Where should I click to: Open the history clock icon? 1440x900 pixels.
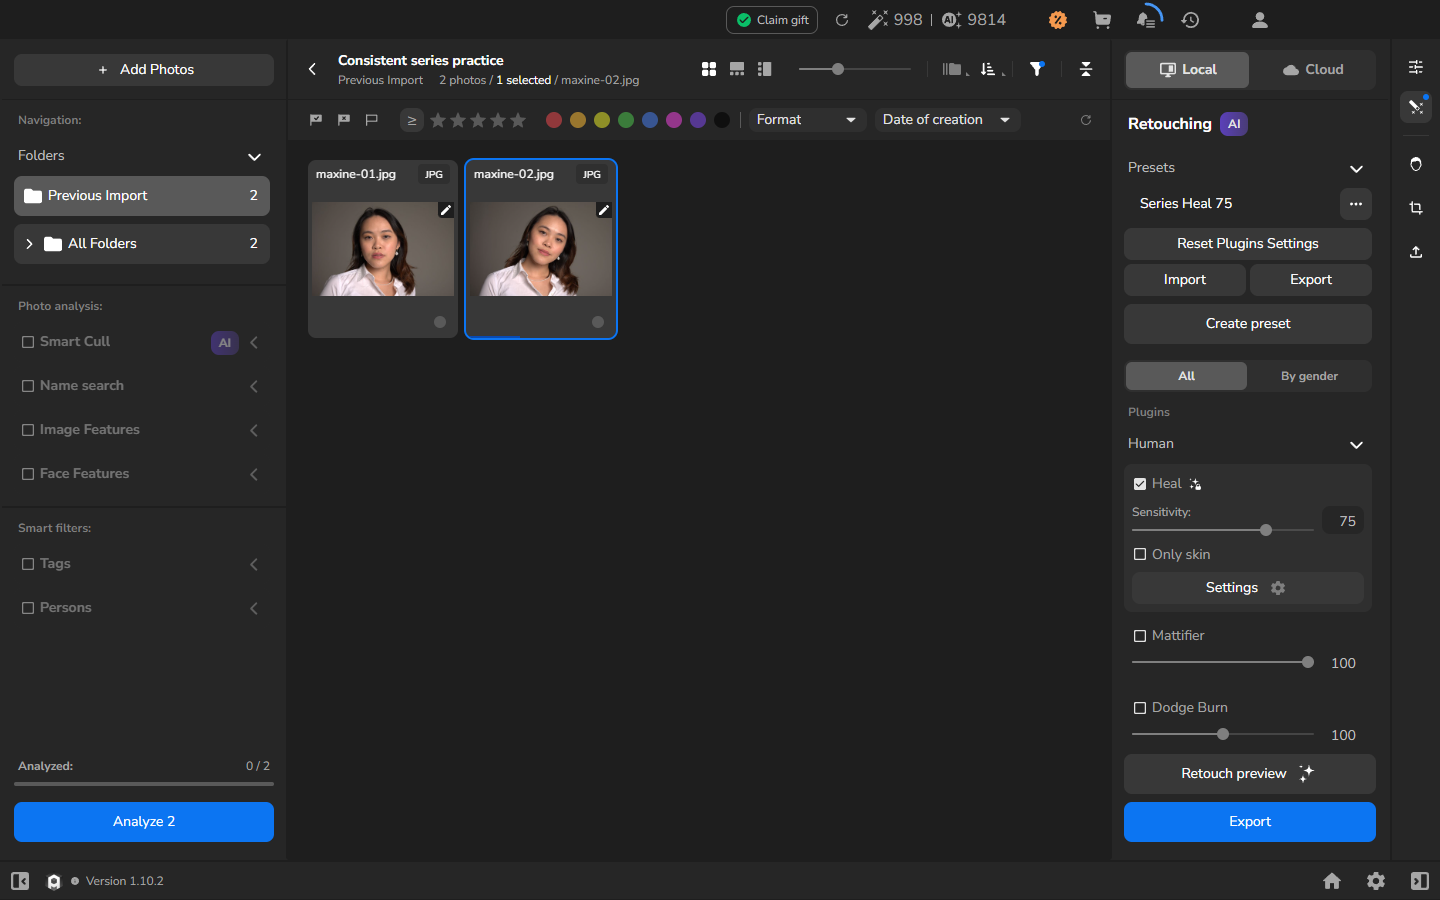[x=1190, y=20]
